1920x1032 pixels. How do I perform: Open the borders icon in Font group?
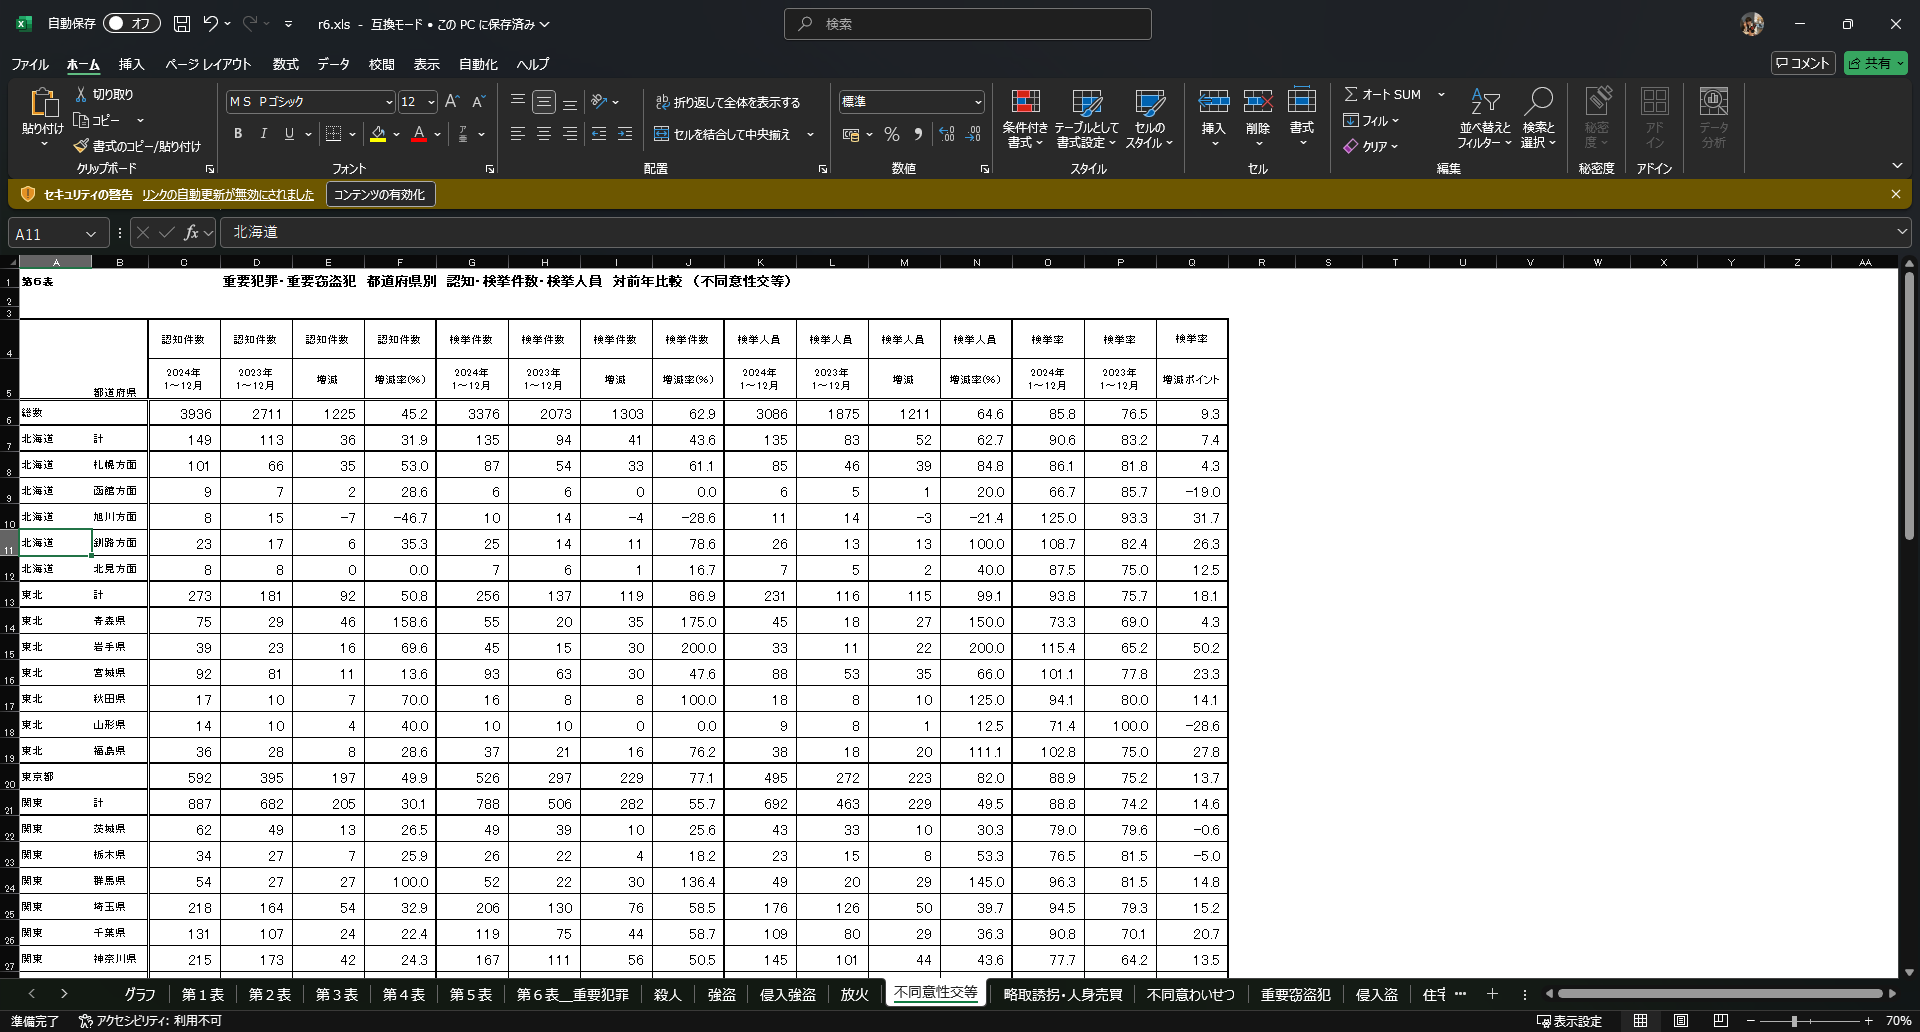tap(334, 134)
